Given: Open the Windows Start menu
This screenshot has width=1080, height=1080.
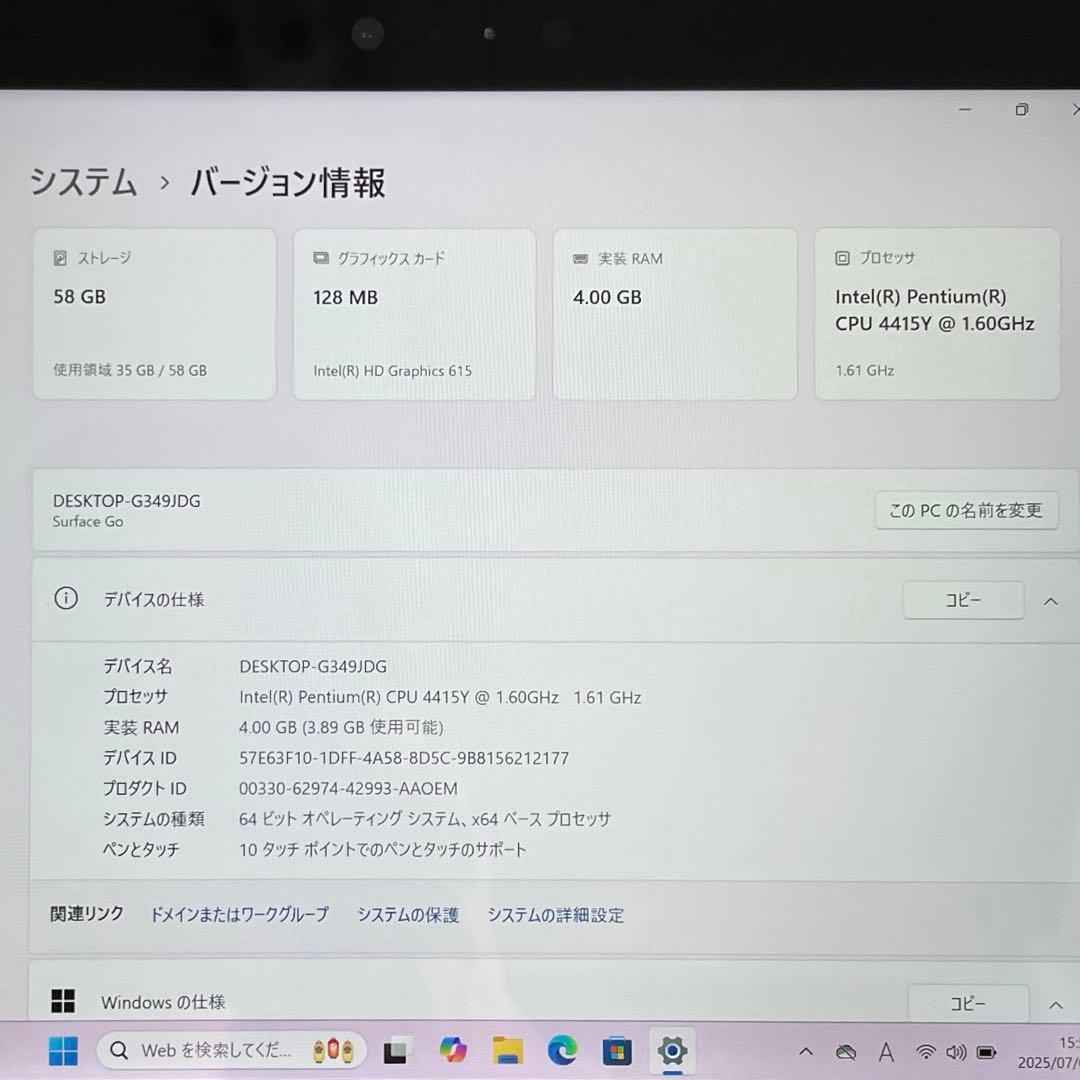Looking at the screenshot, I should click(63, 1051).
